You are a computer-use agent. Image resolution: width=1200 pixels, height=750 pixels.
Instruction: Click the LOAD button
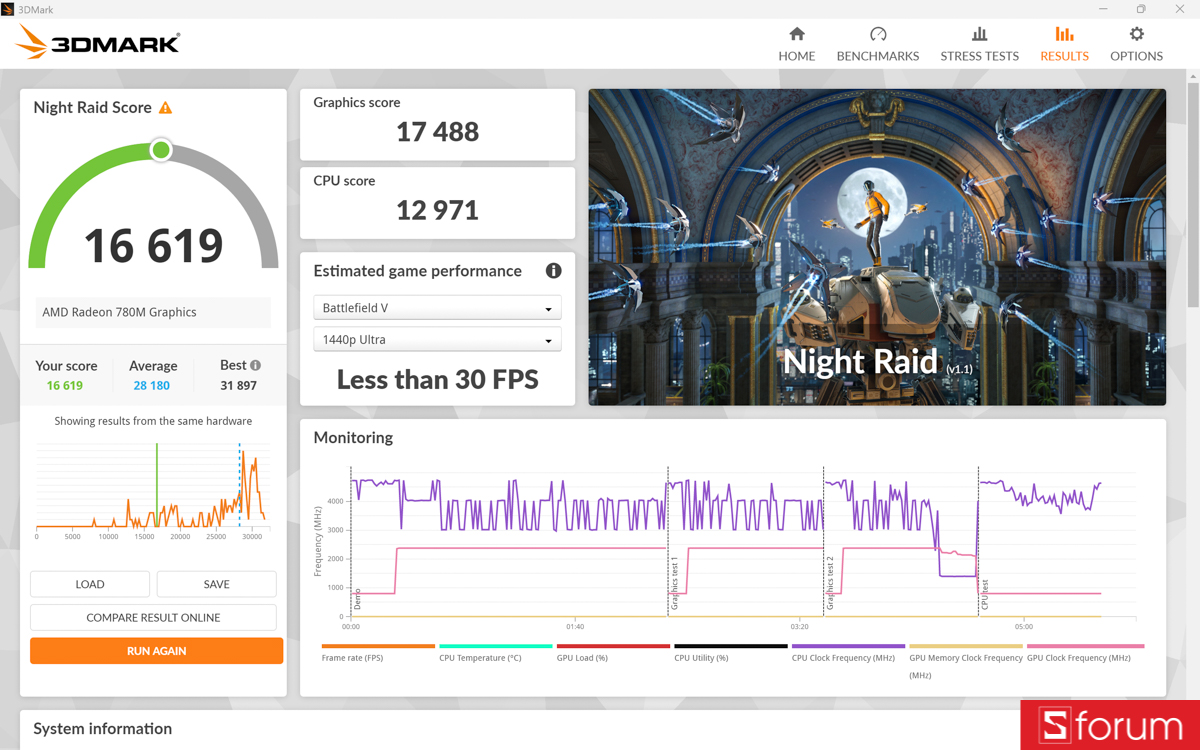[x=90, y=584]
